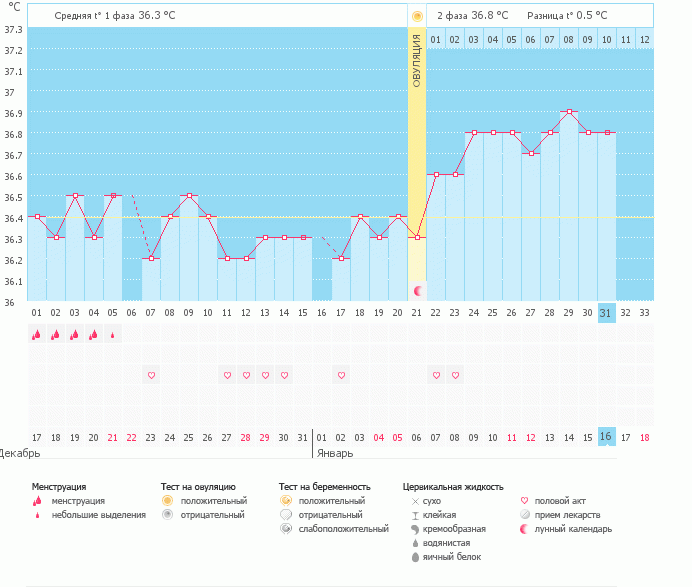Image resolution: width=692 pixels, height=587 pixels.
Task: Click the 'ОВУЛЯЦИЯ' vertical label
Action: pos(417,60)
